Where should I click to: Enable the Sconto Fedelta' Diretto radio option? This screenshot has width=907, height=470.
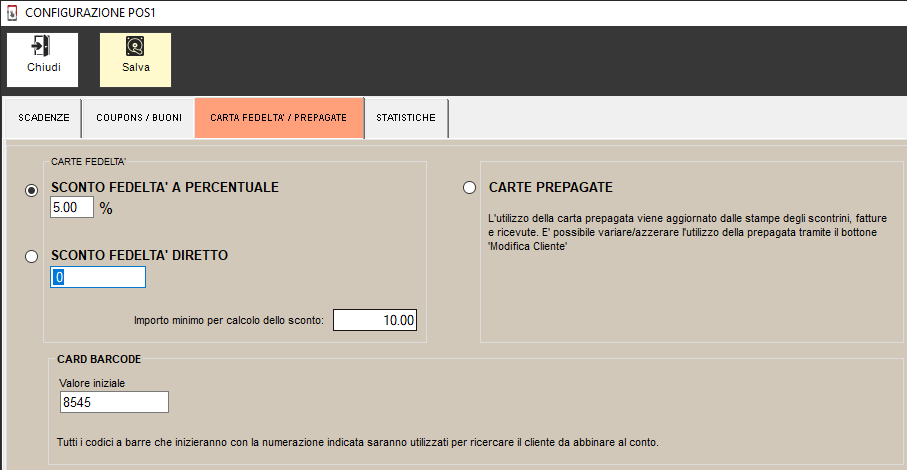pos(32,257)
